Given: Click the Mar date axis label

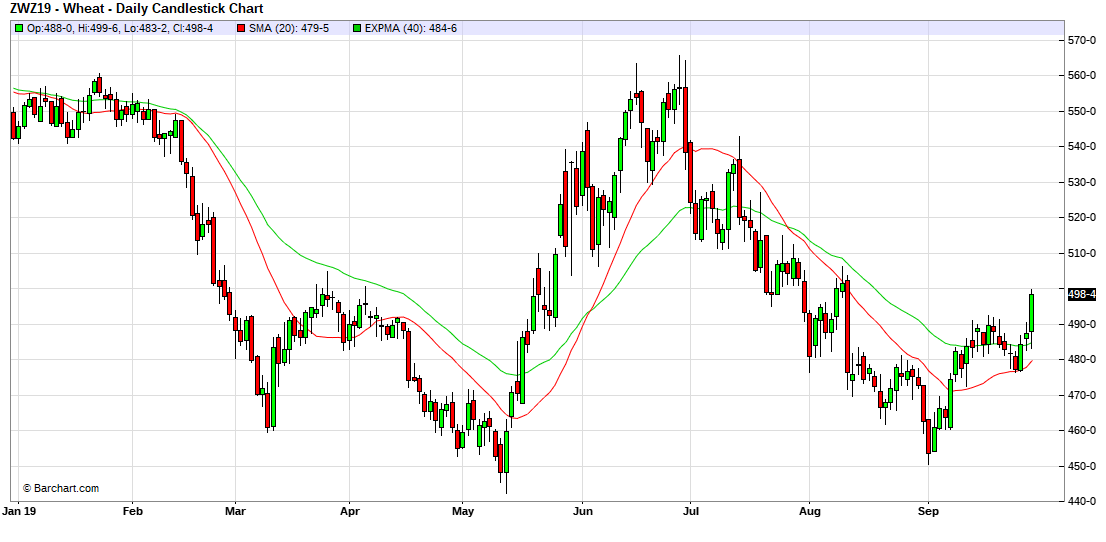Looking at the screenshot, I should [x=235, y=510].
